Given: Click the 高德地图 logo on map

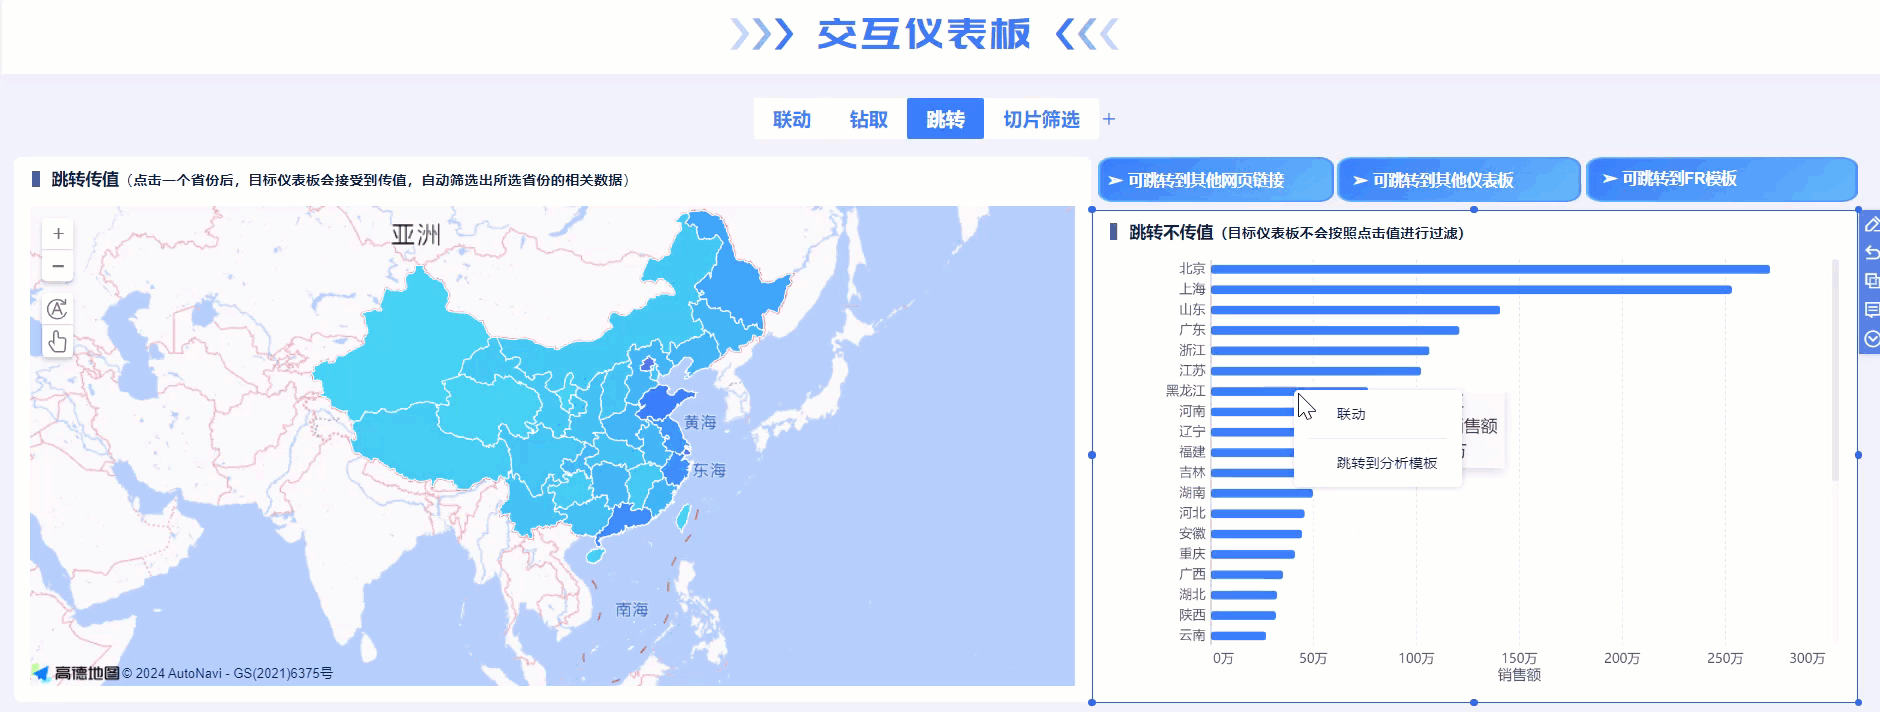Looking at the screenshot, I should click(x=76, y=673).
